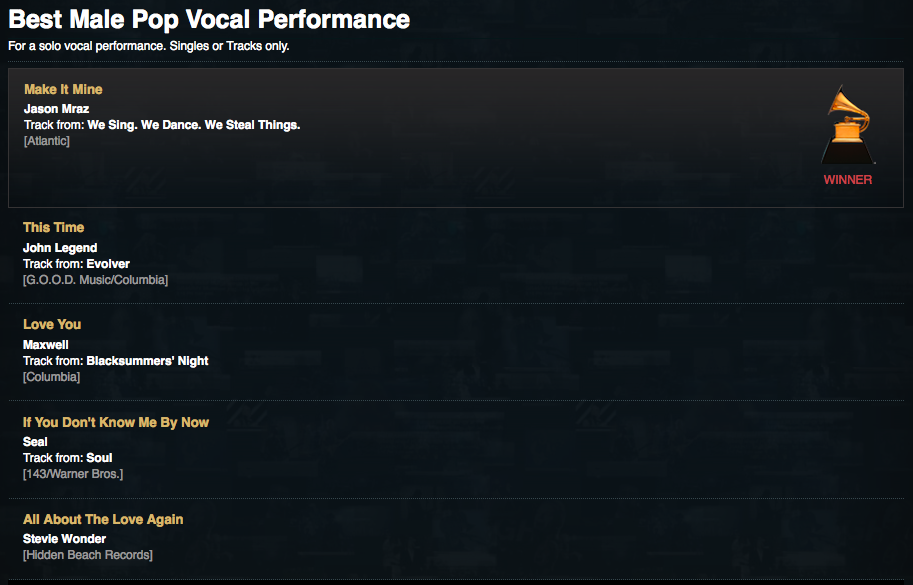Select the Stevie Wonder artist name
Image resolution: width=913 pixels, height=585 pixels.
(64, 539)
